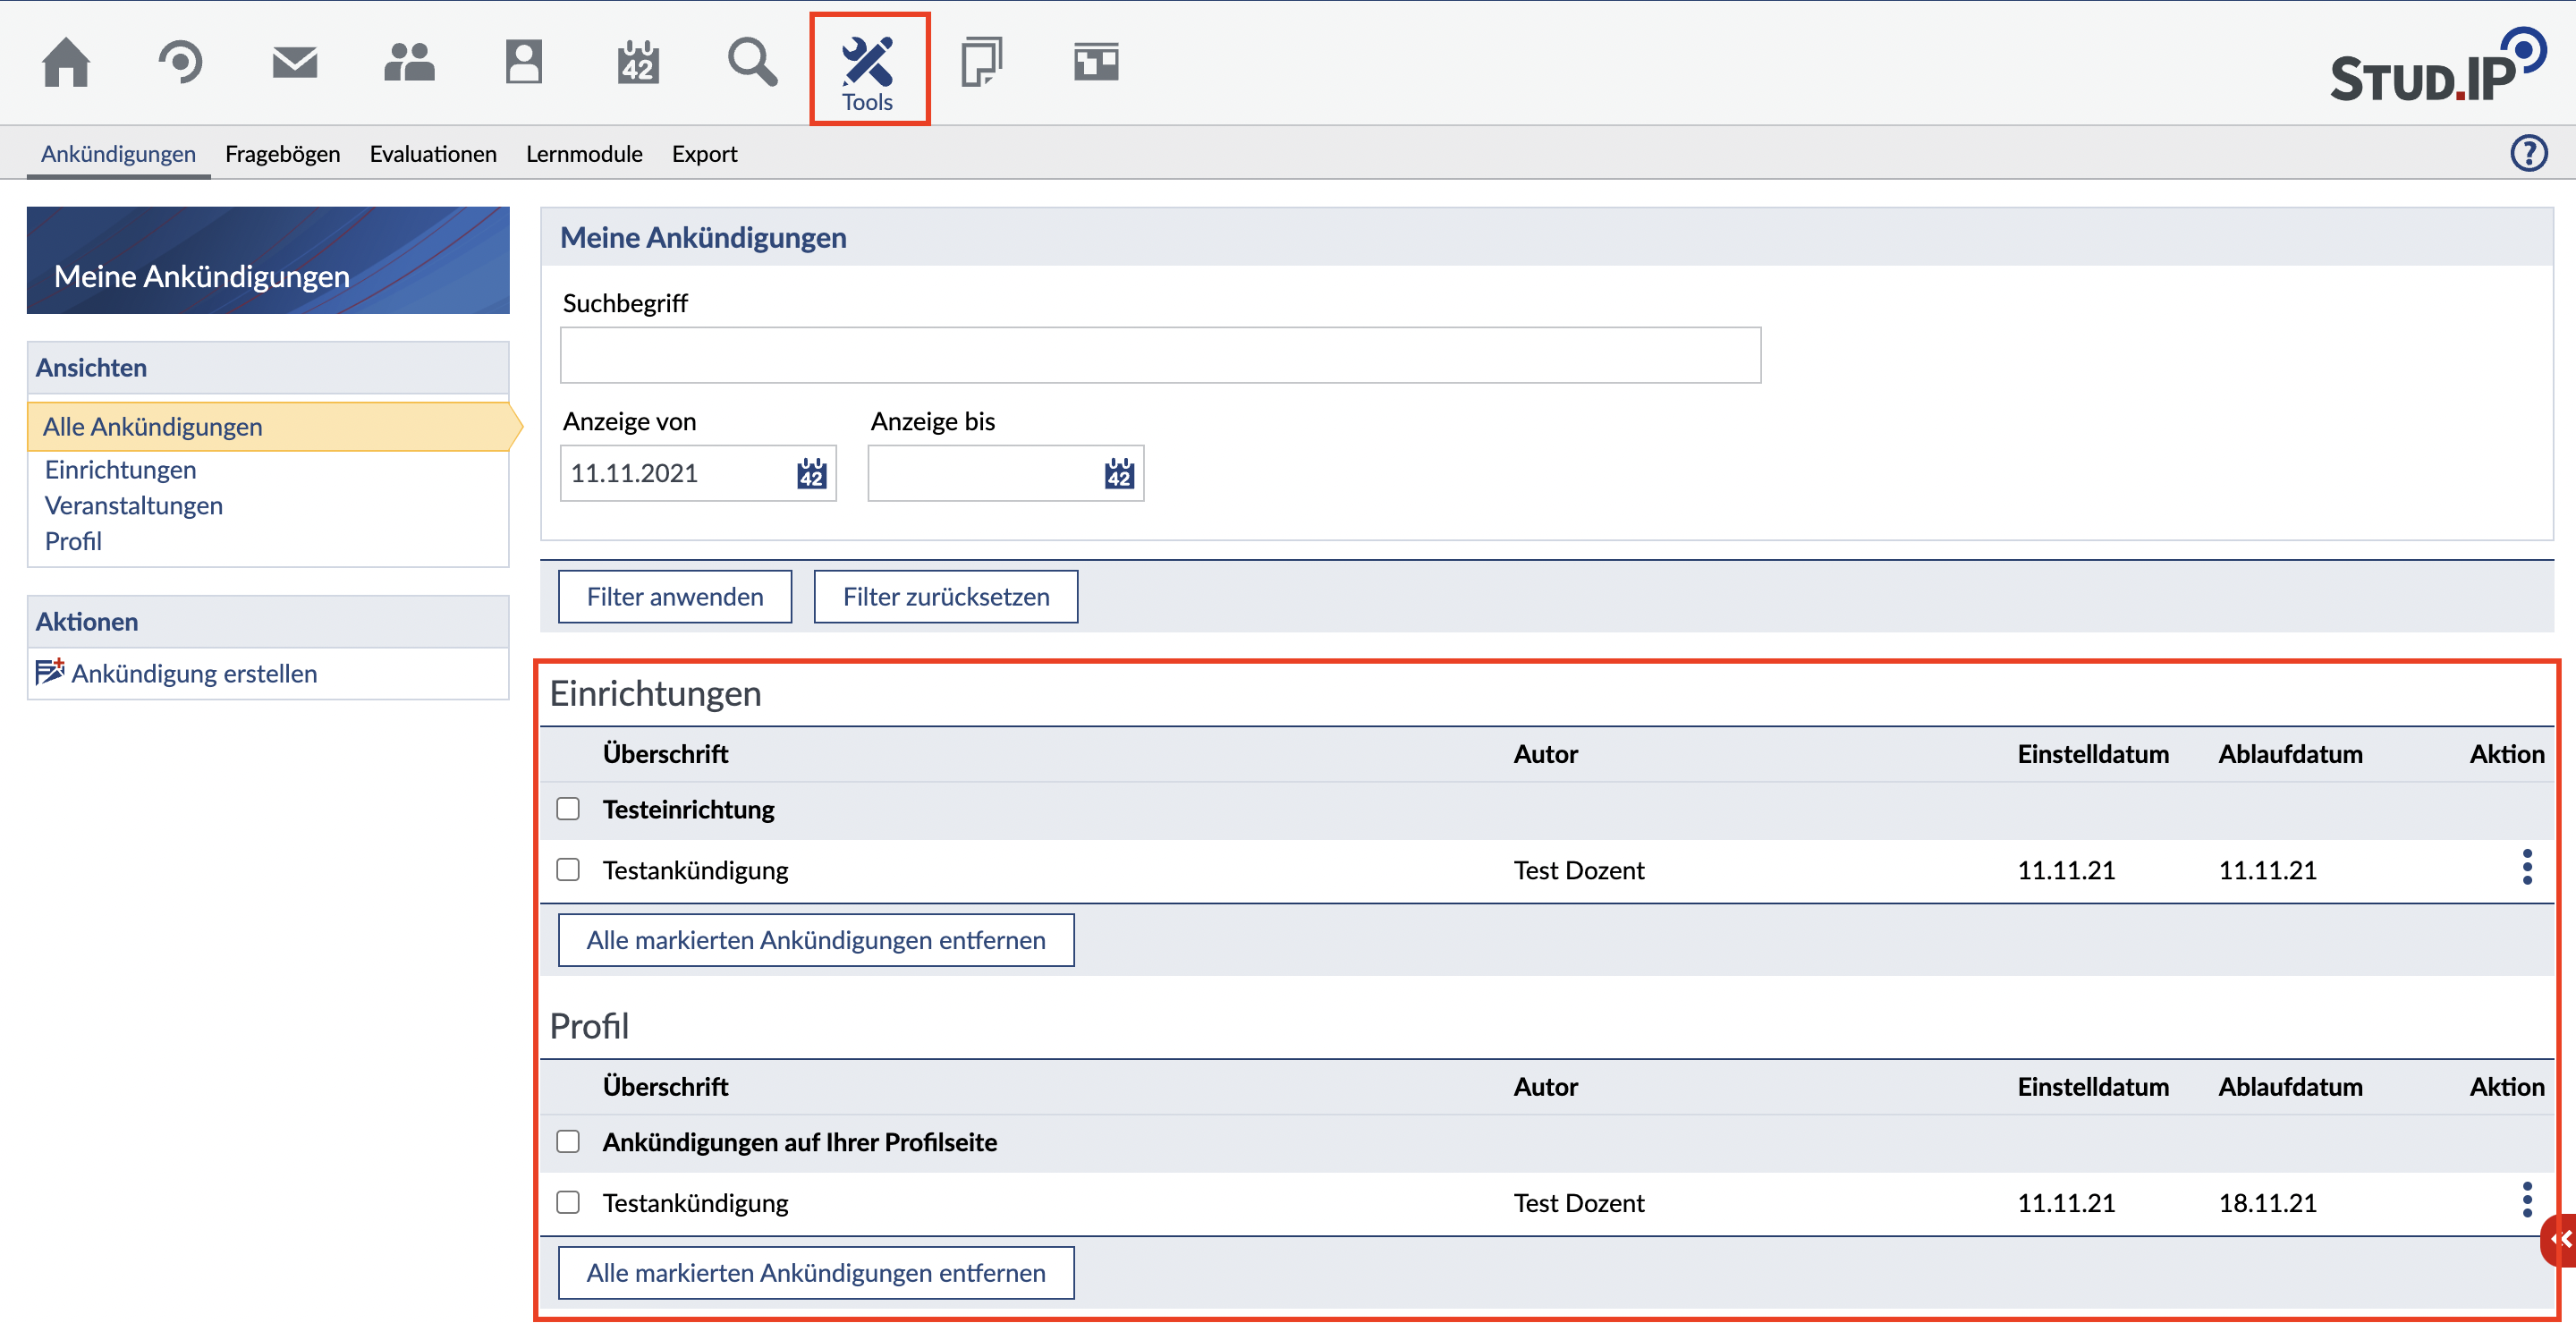Go to the Start page house icon
This screenshot has width=2576, height=1323.
(66, 62)
